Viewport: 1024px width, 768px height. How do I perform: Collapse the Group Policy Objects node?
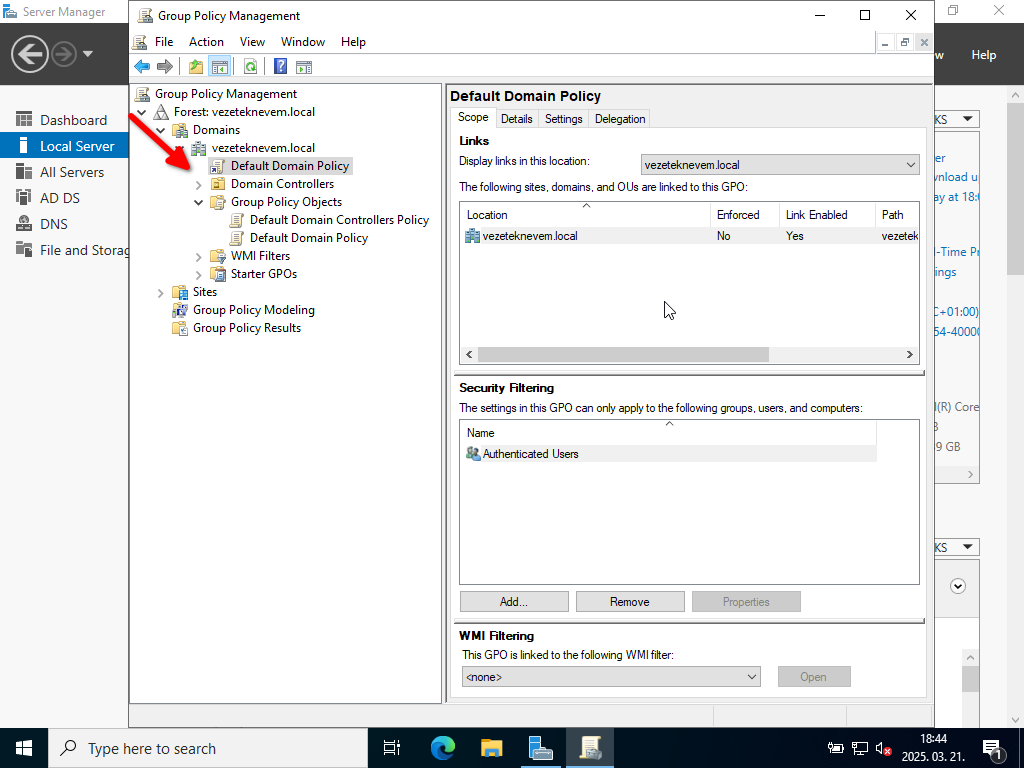[199, 202]
